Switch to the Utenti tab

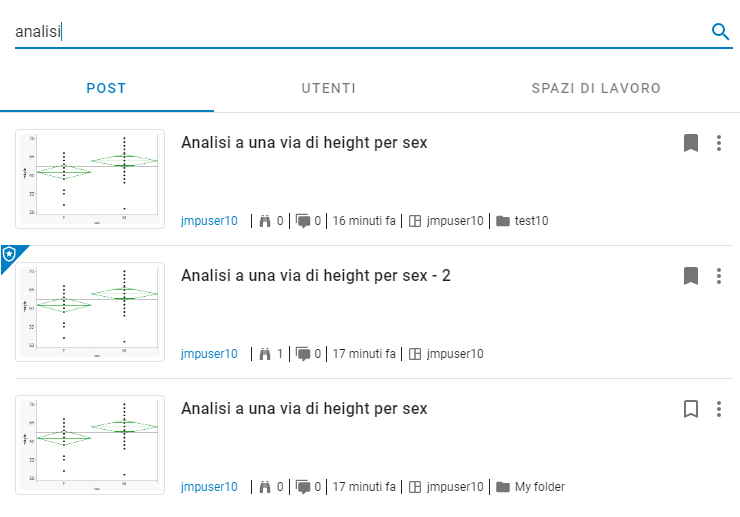coord(328,89)
